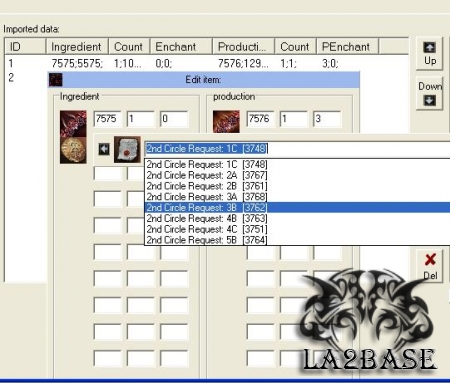Edit the ingredient ID field showing 7575
Viewport: 450px width, 383px height.
point(107,119)
